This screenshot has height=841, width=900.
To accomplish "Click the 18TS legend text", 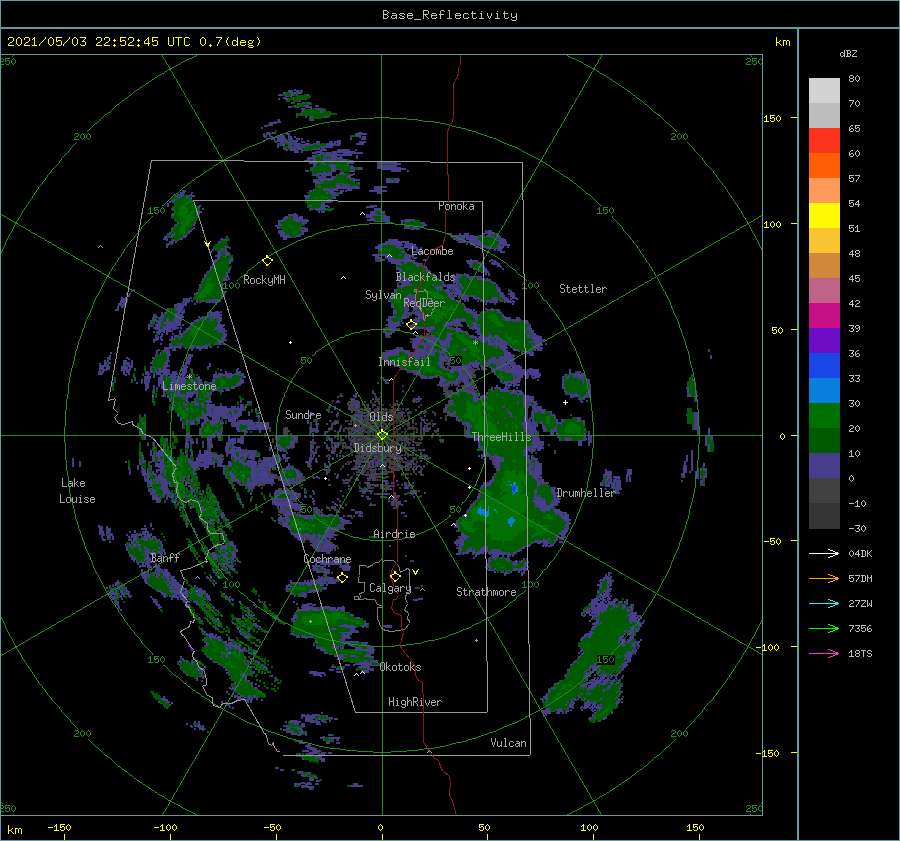I will (860, 653).
